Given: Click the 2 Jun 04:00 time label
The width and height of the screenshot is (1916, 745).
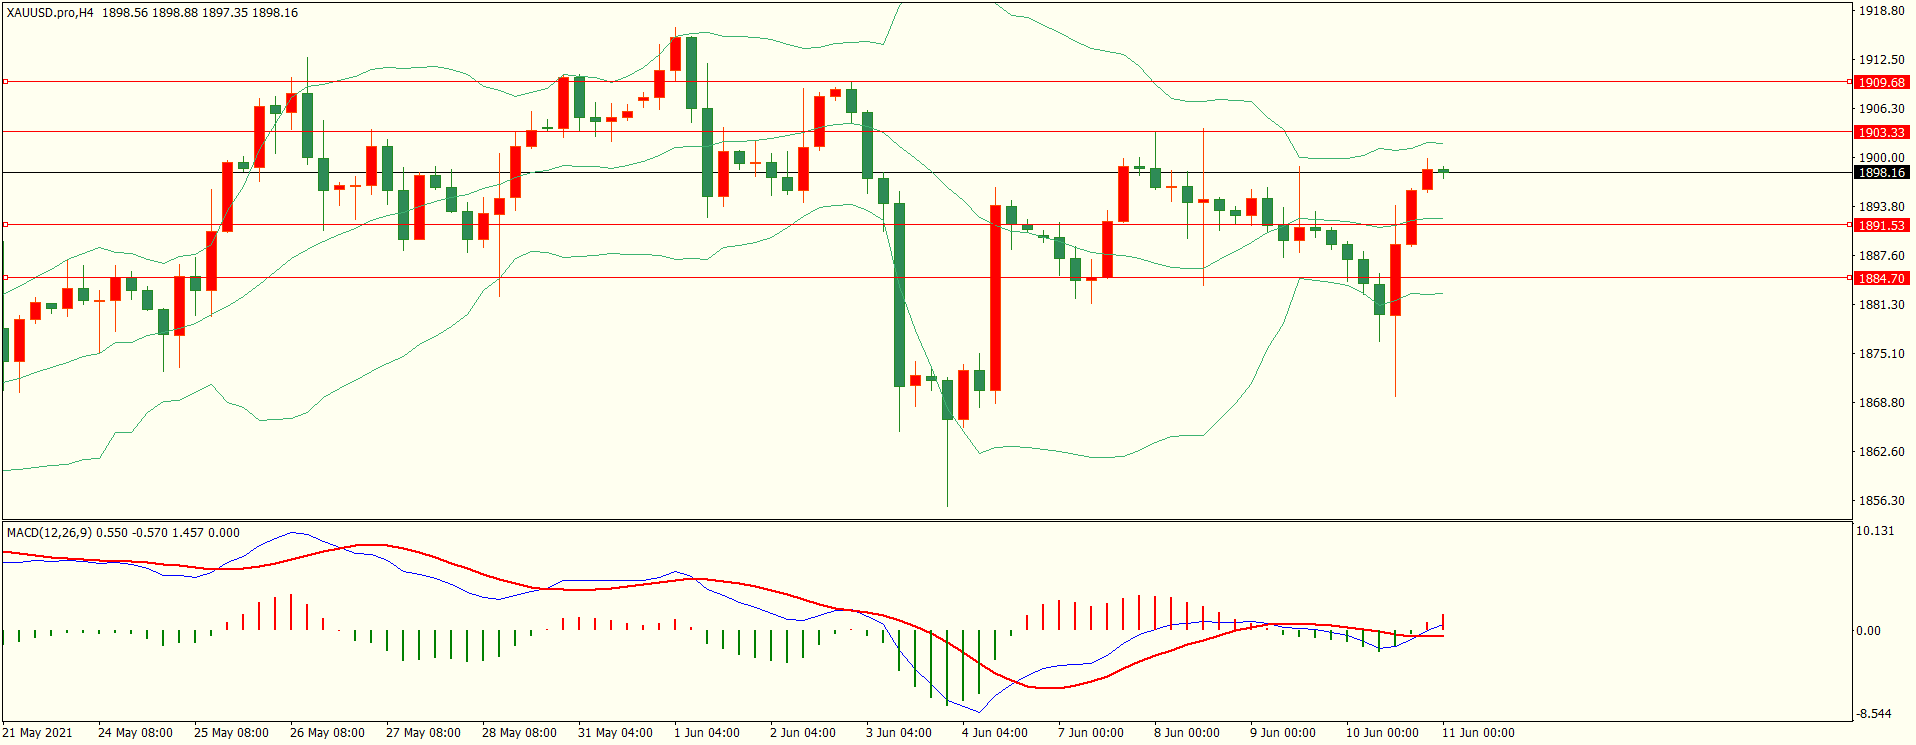Looking at the screenshot, I should (x=803, y=733).
